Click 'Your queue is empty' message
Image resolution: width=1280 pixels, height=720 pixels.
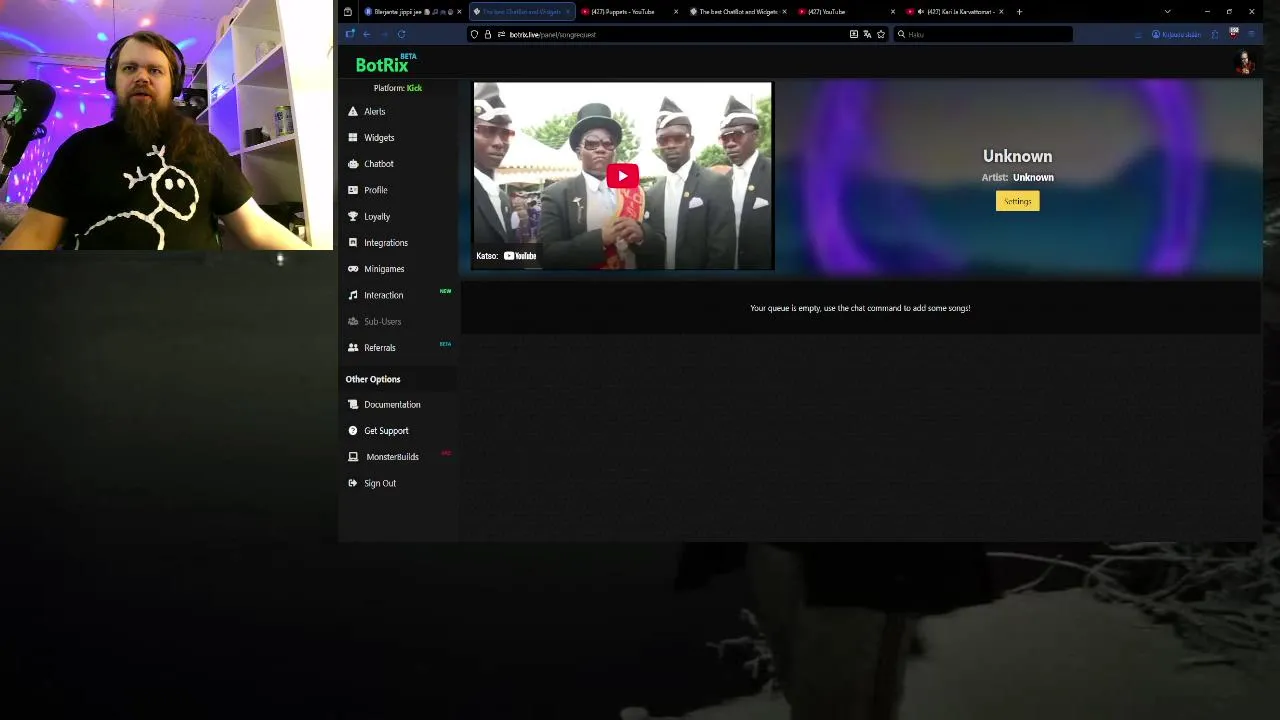click(860, 308)
